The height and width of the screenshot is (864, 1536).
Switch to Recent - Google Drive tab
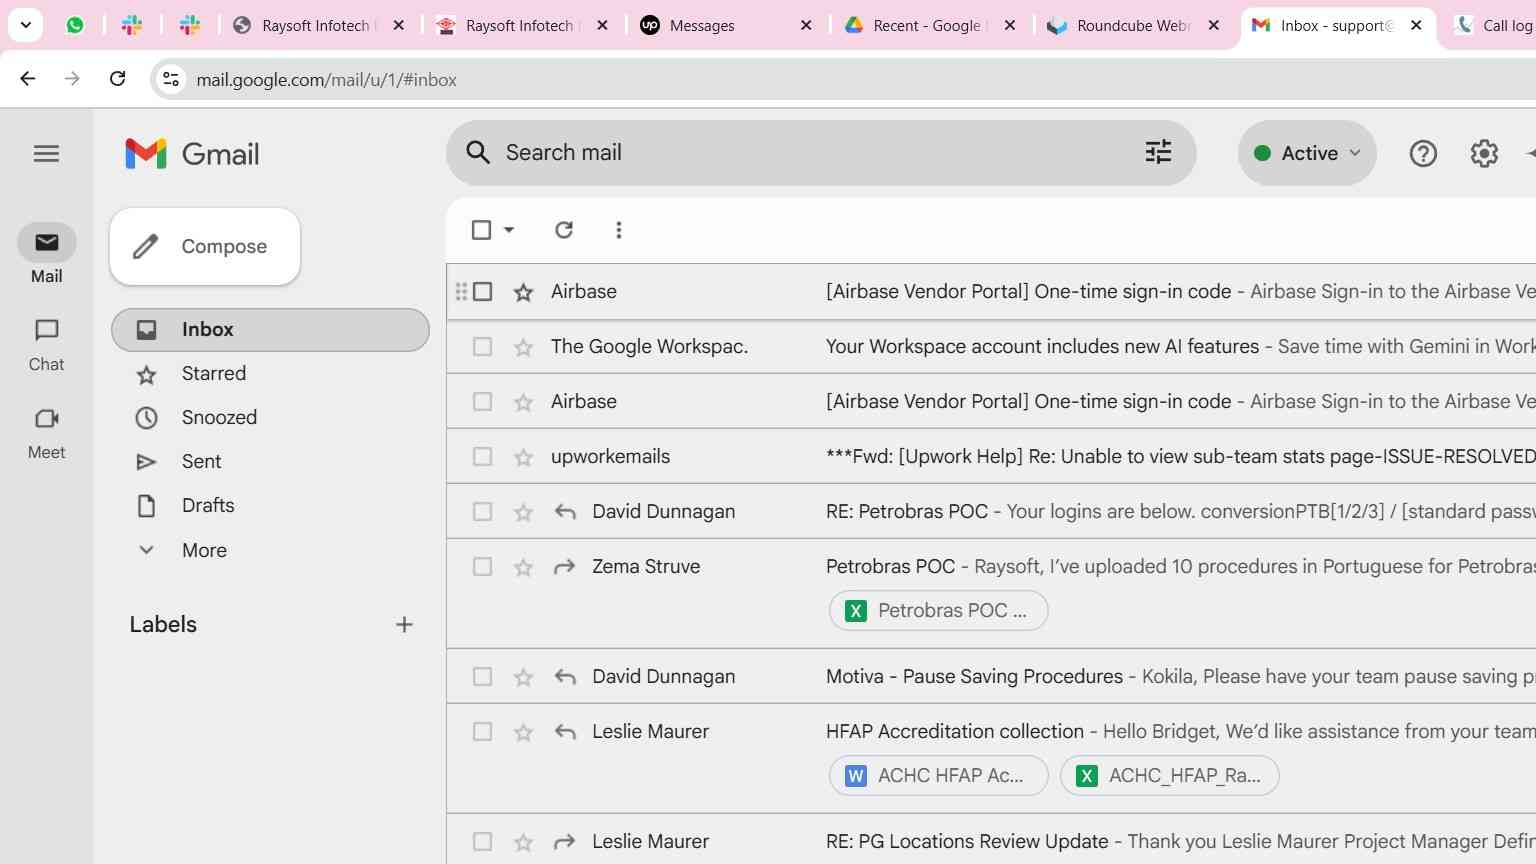point(929,25)
